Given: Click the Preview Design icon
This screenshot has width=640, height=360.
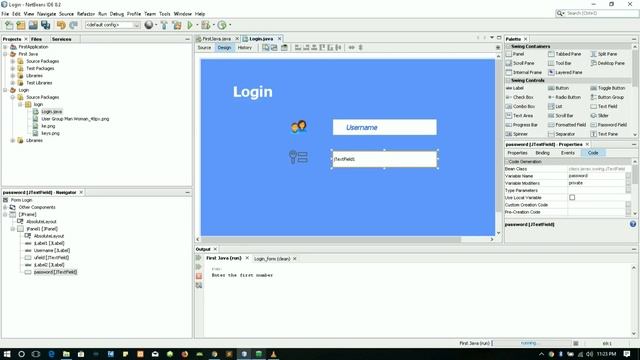Looking at the screenshot, I should click(x=284, y=48).
